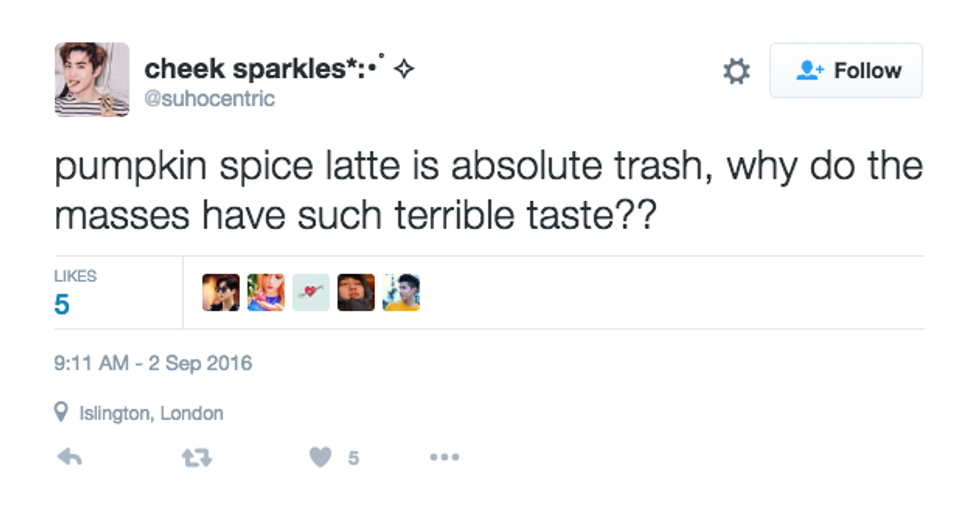980x519 pixels.
Task: Like the tweet with the heart icon
Action: click(x=320, y=457)
